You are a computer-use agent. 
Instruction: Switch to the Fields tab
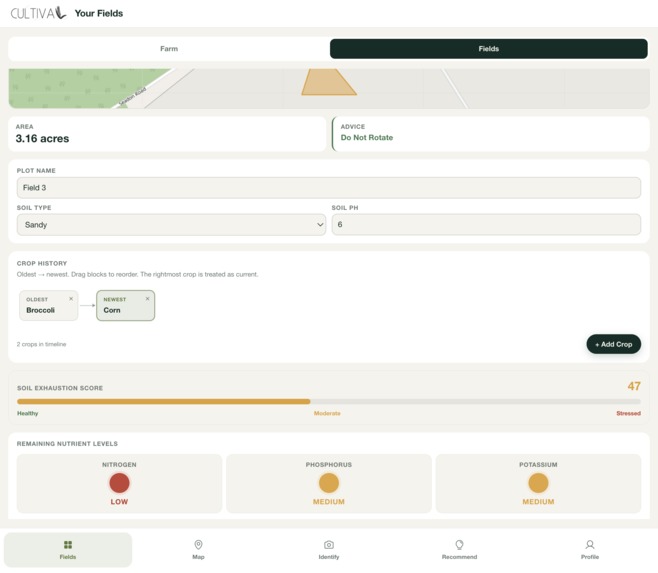click(x=488, y=49)
